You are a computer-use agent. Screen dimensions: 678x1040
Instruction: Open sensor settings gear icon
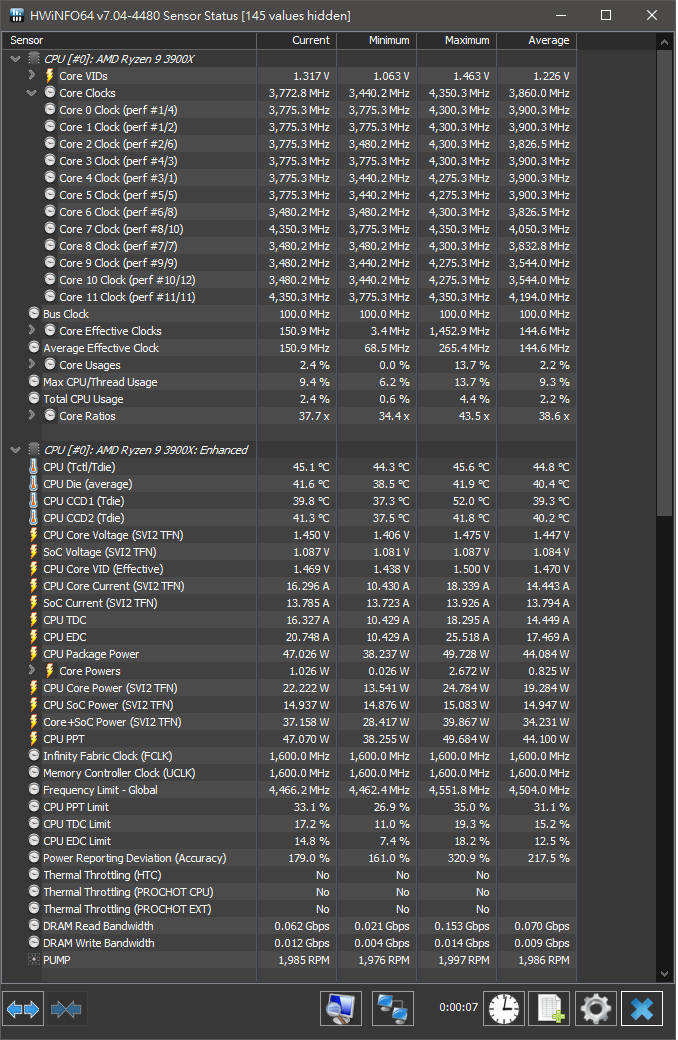(596, 1009)
